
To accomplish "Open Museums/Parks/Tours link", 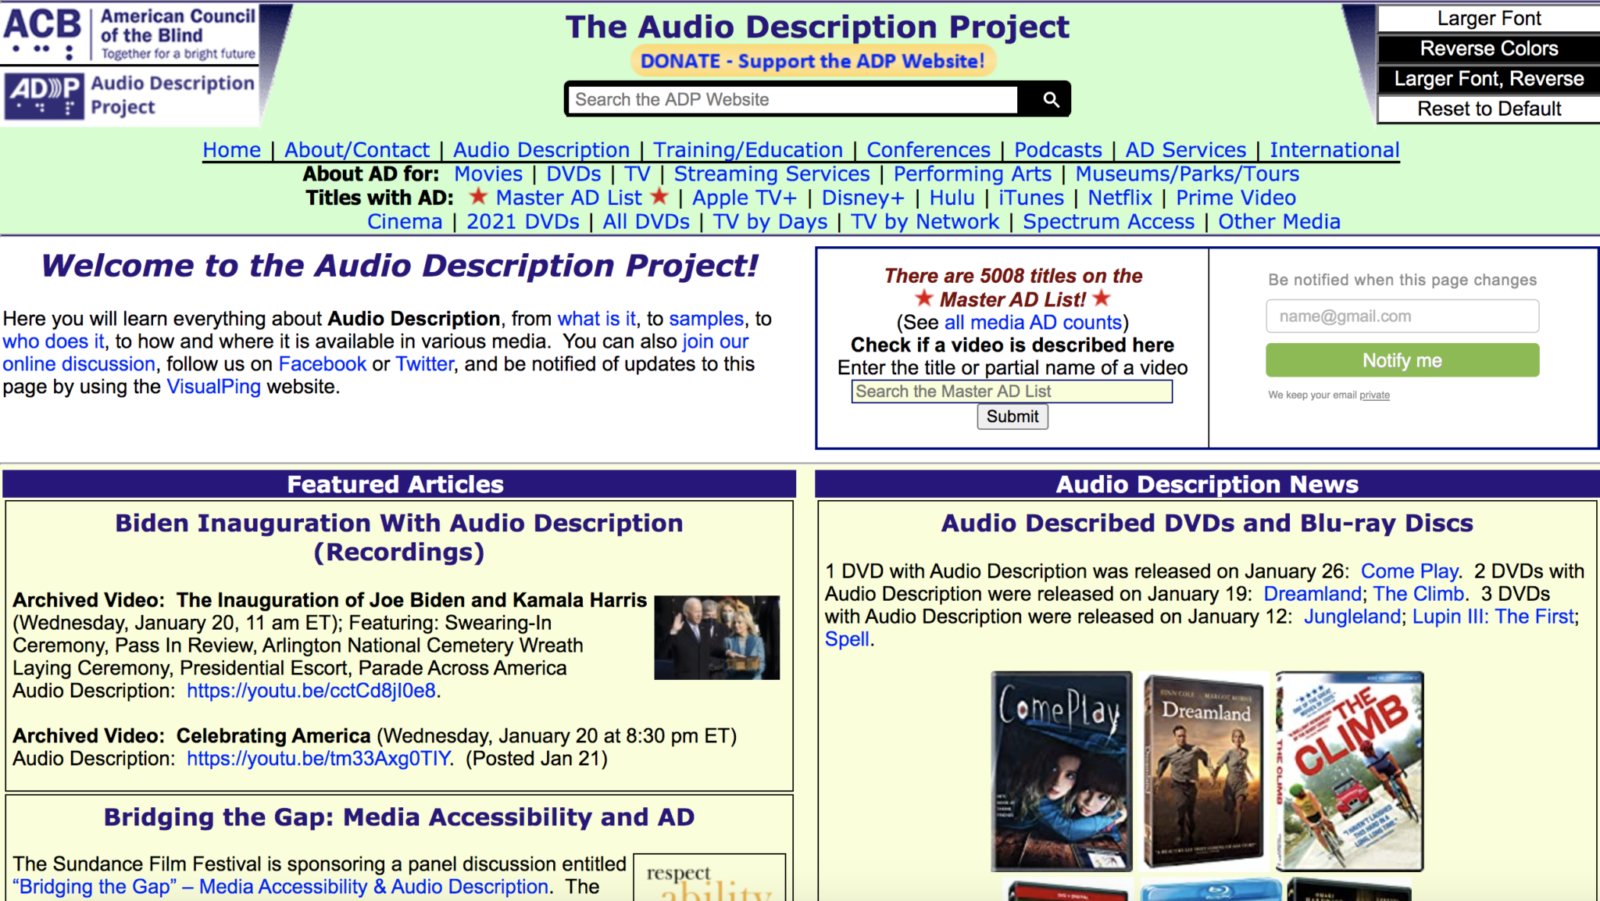I will pyautogui.click(x=1187, y=174).
